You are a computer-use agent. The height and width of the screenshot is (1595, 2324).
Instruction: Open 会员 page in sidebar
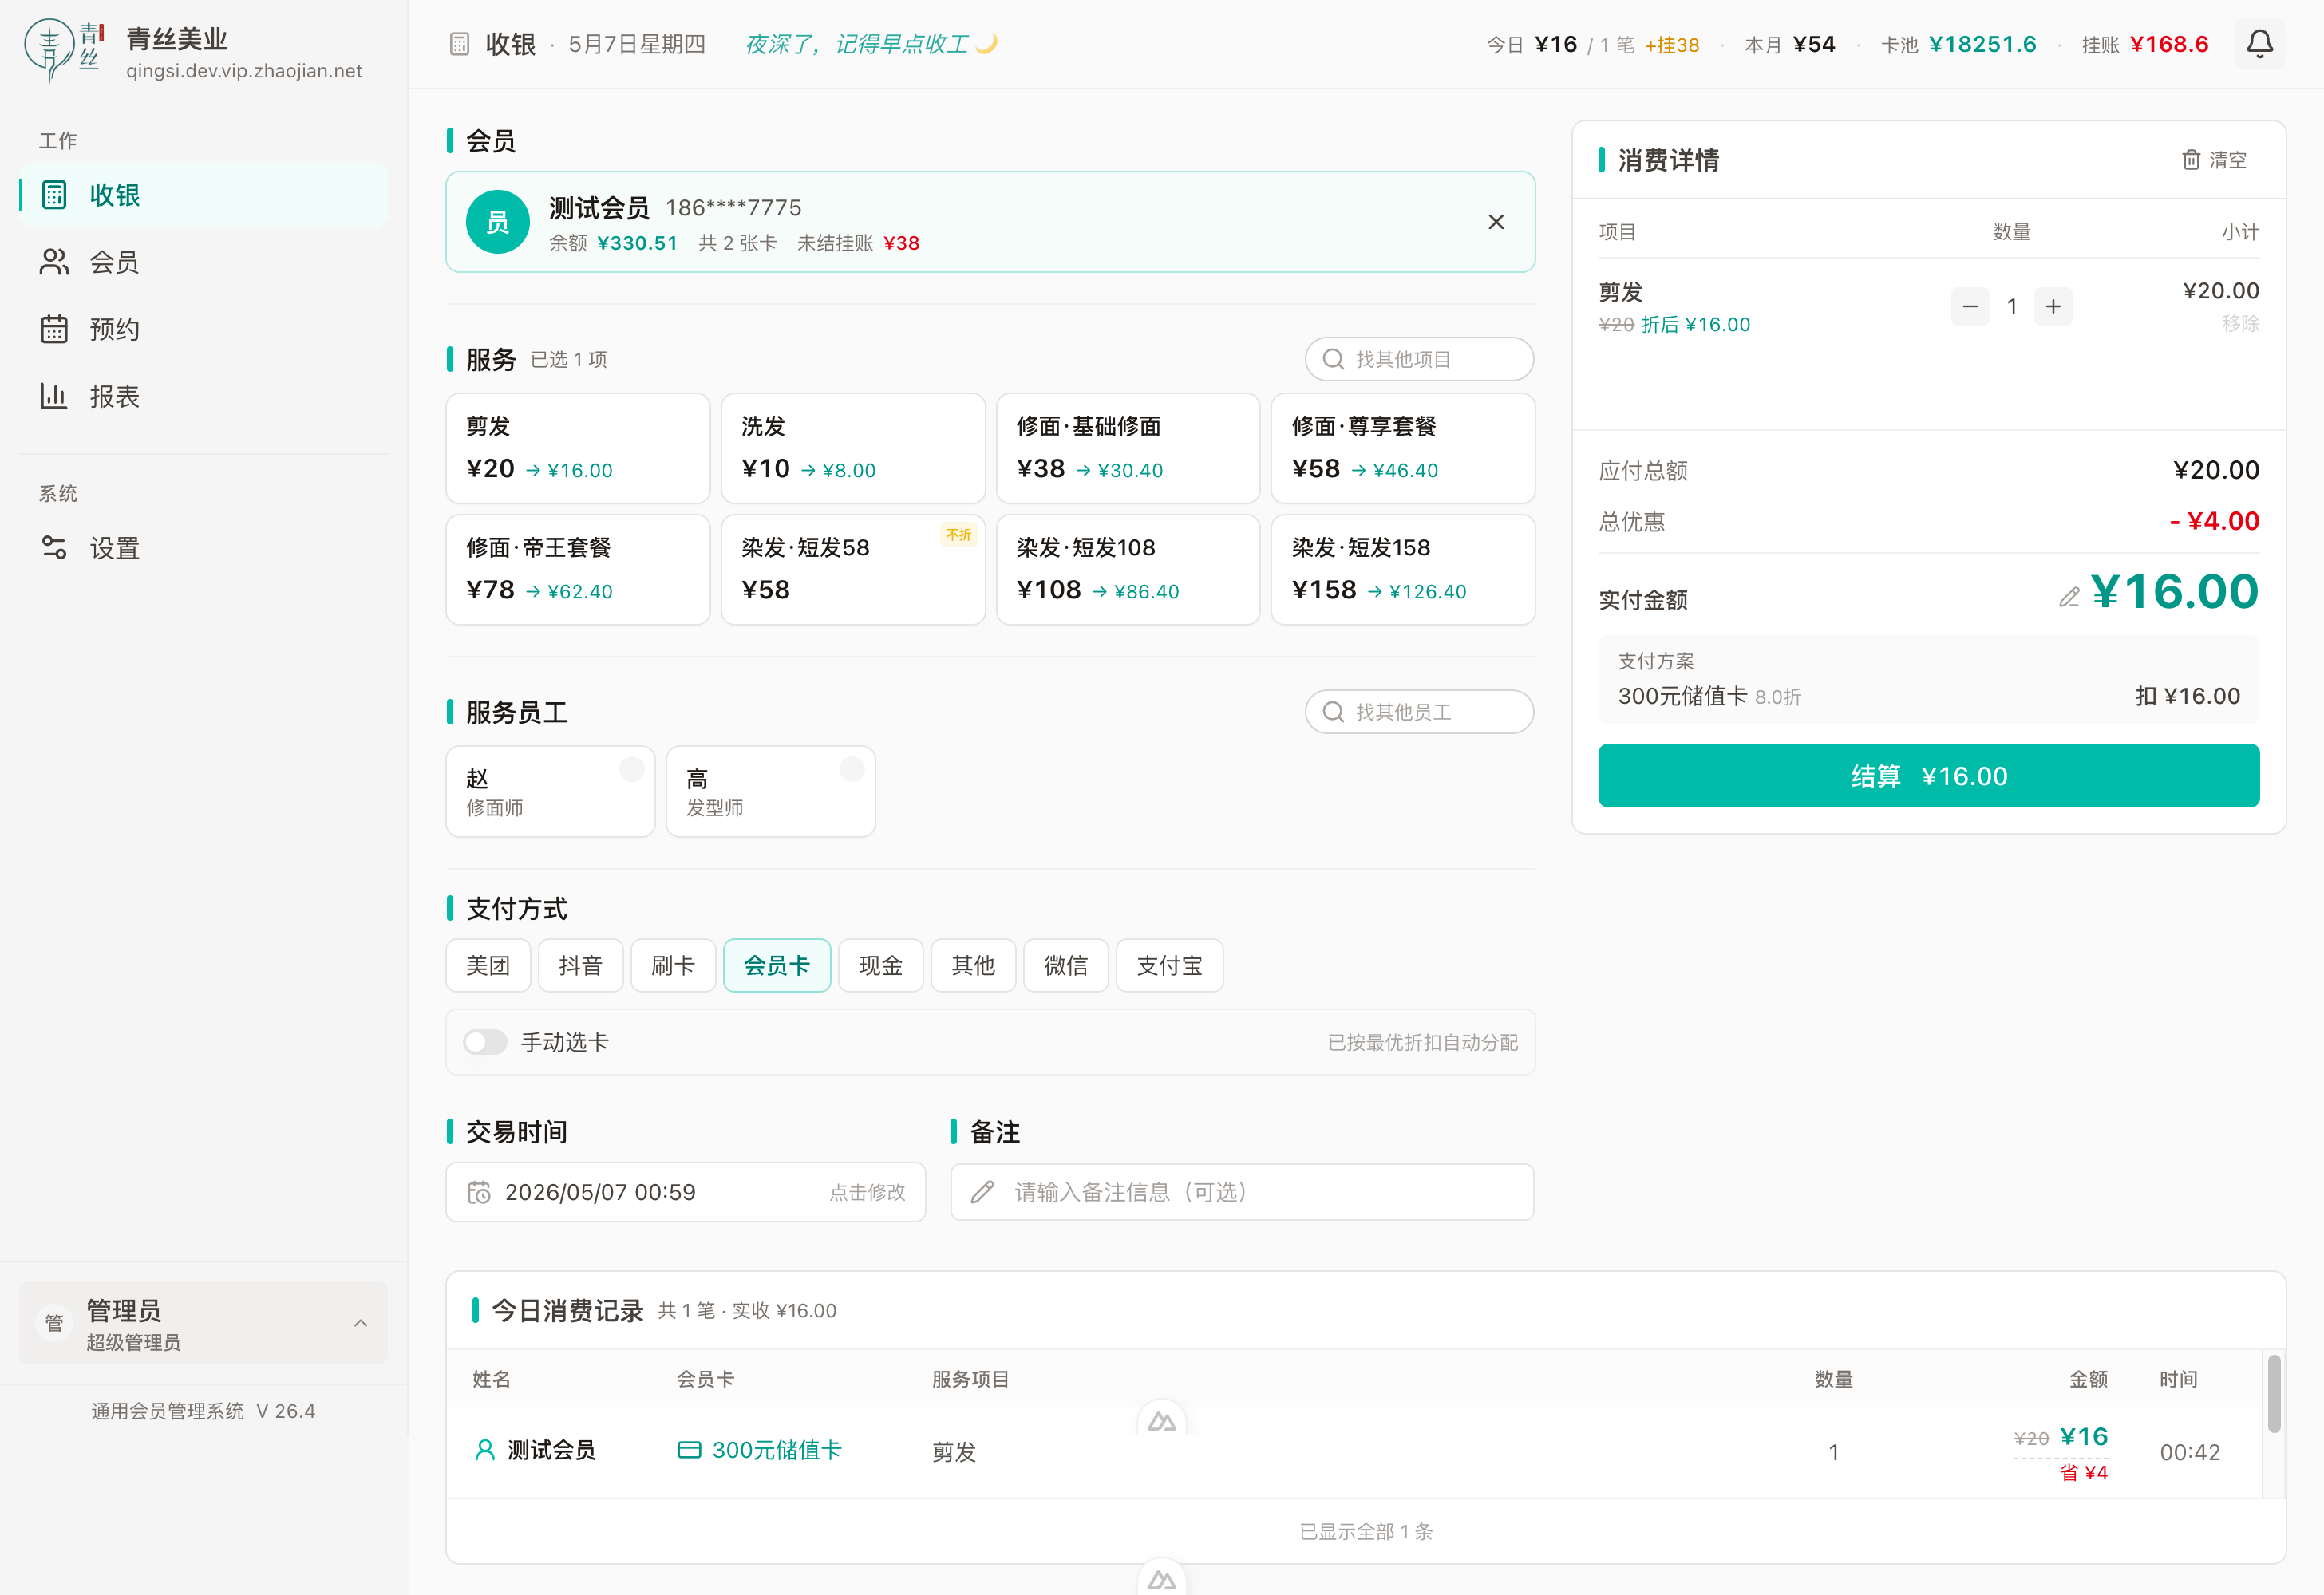click(203, 262)
